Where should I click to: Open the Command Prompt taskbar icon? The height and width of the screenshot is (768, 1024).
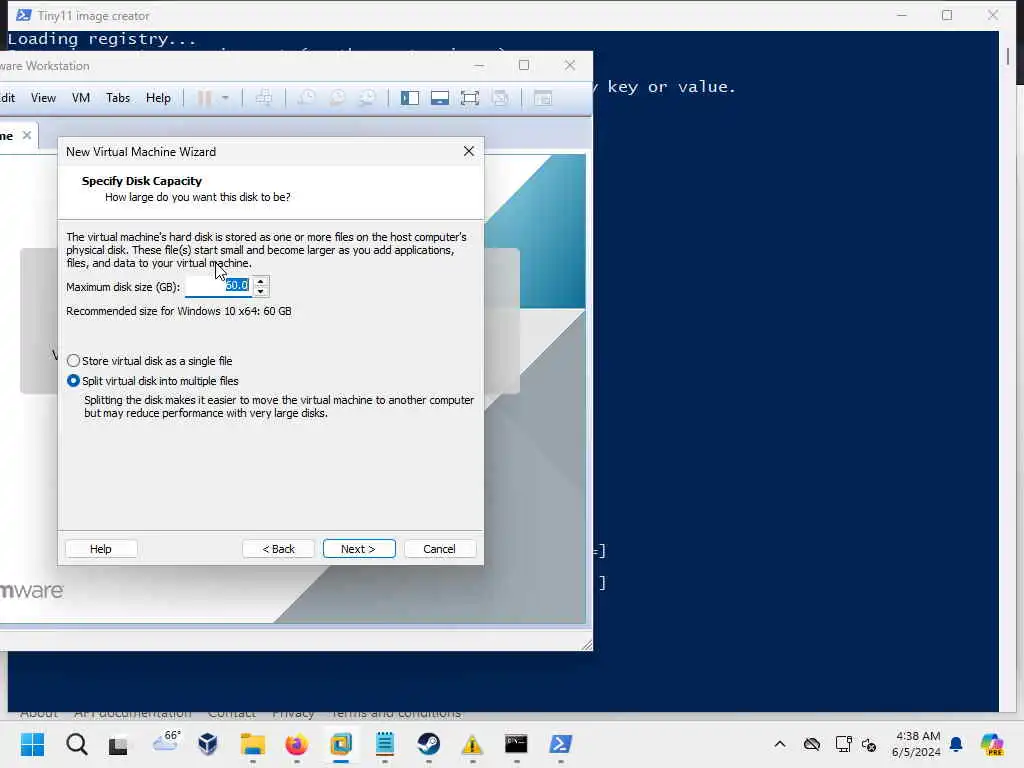click(516, 744)
